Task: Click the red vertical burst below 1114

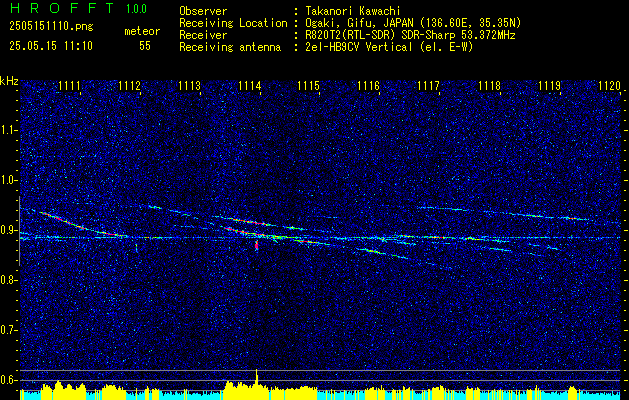Action: 257,245
